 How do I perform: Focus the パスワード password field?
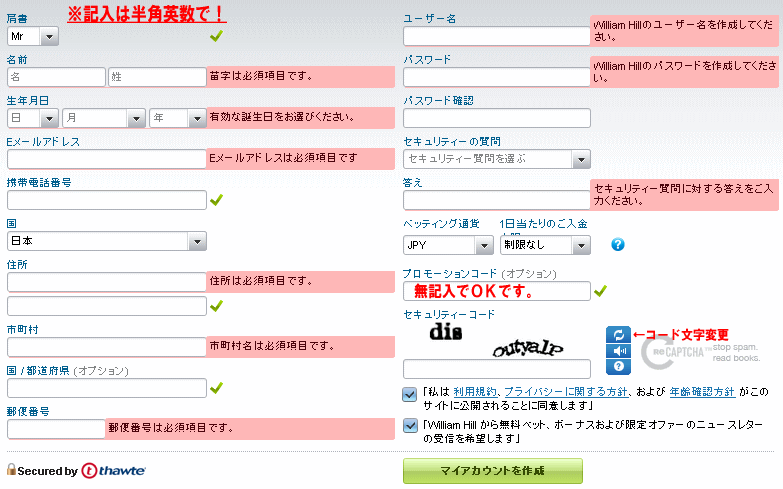pyautogui.click(x=497, y=77)
